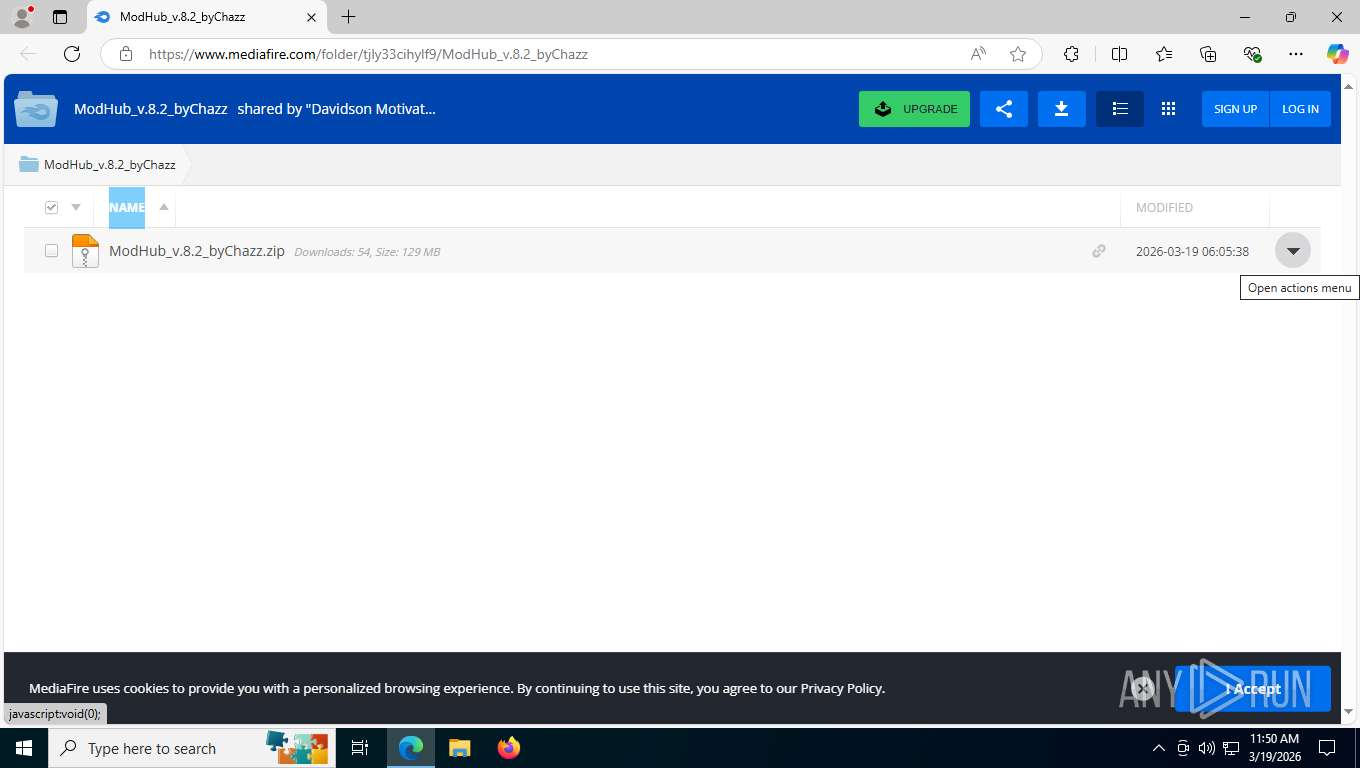
Task: Expand the selection options dropdown arrow
Action: click(x=76, y=208)
